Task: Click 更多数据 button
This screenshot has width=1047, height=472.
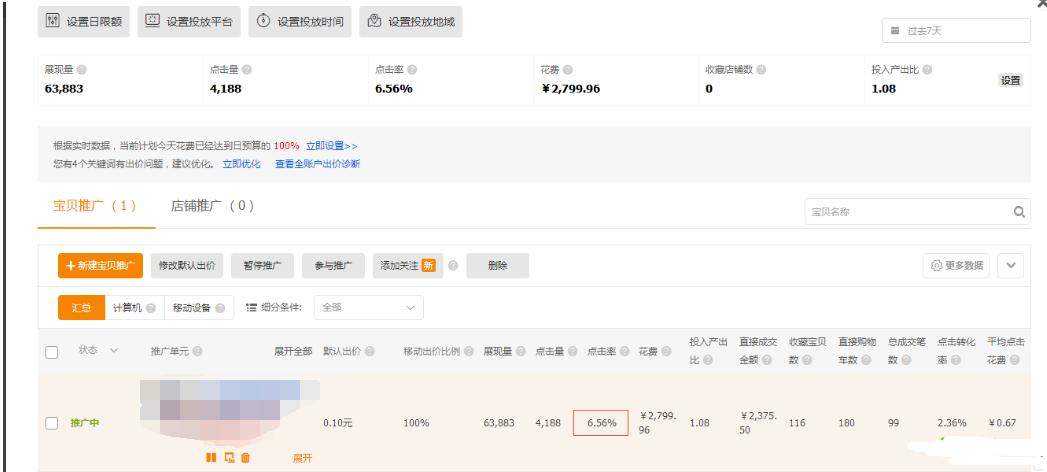Action: point(956,265)
